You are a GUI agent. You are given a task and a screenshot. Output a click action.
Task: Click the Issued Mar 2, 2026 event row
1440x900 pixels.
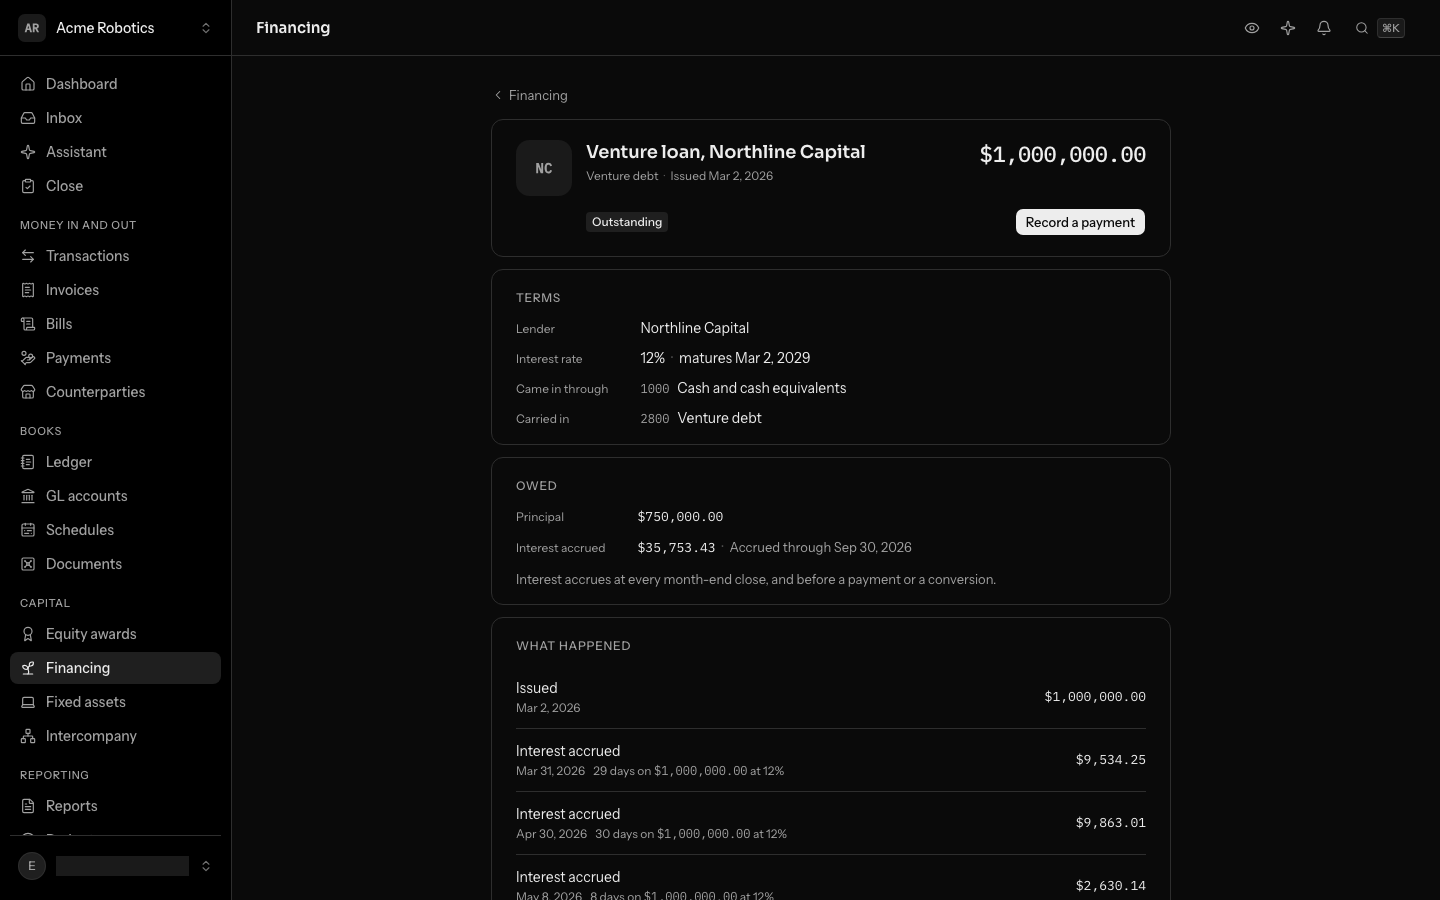click(x=831, y=697)
